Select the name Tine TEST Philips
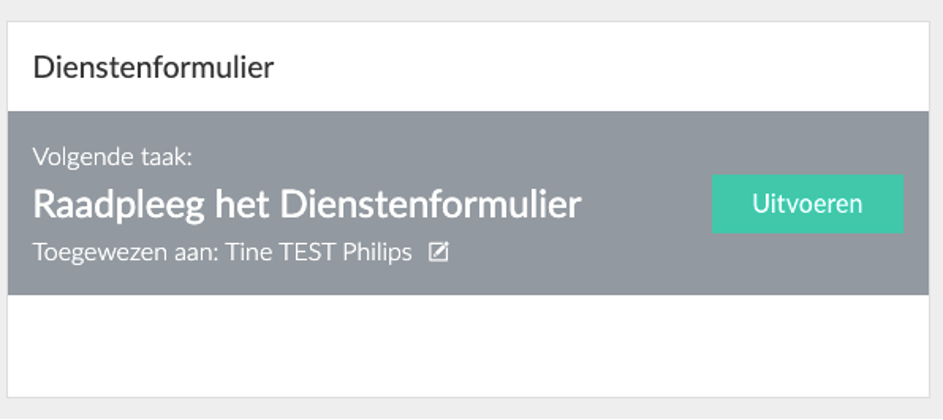Image resolution: width=943 pixels, height=420 pixels. click(319, 252)
